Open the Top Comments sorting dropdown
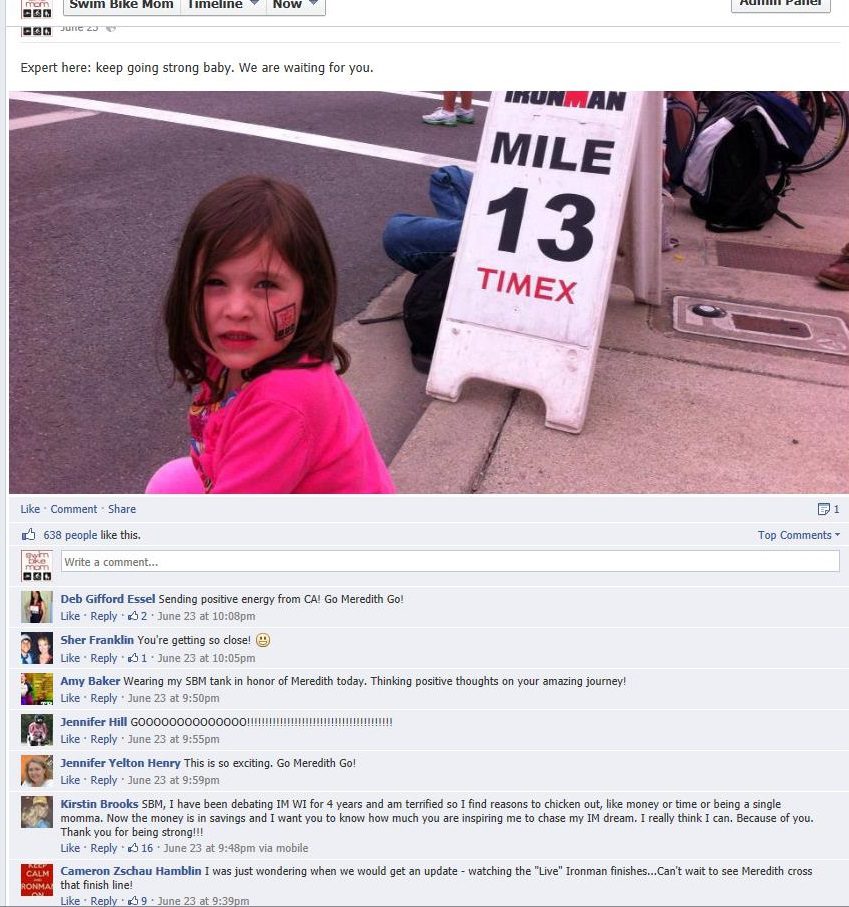This screenshot has height=907, width=849. [x=799, y=535]
